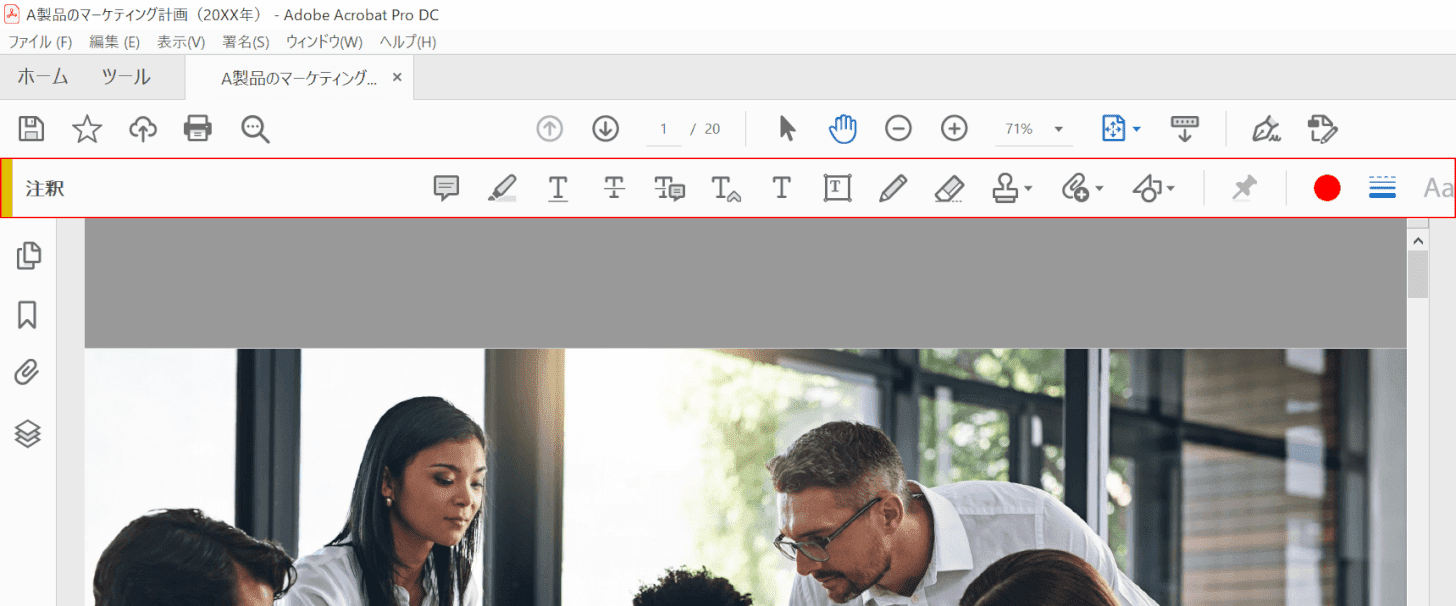Open the Aa text properties control
The width and height of the screenshot is (1456, 606).
point(1439,188)
